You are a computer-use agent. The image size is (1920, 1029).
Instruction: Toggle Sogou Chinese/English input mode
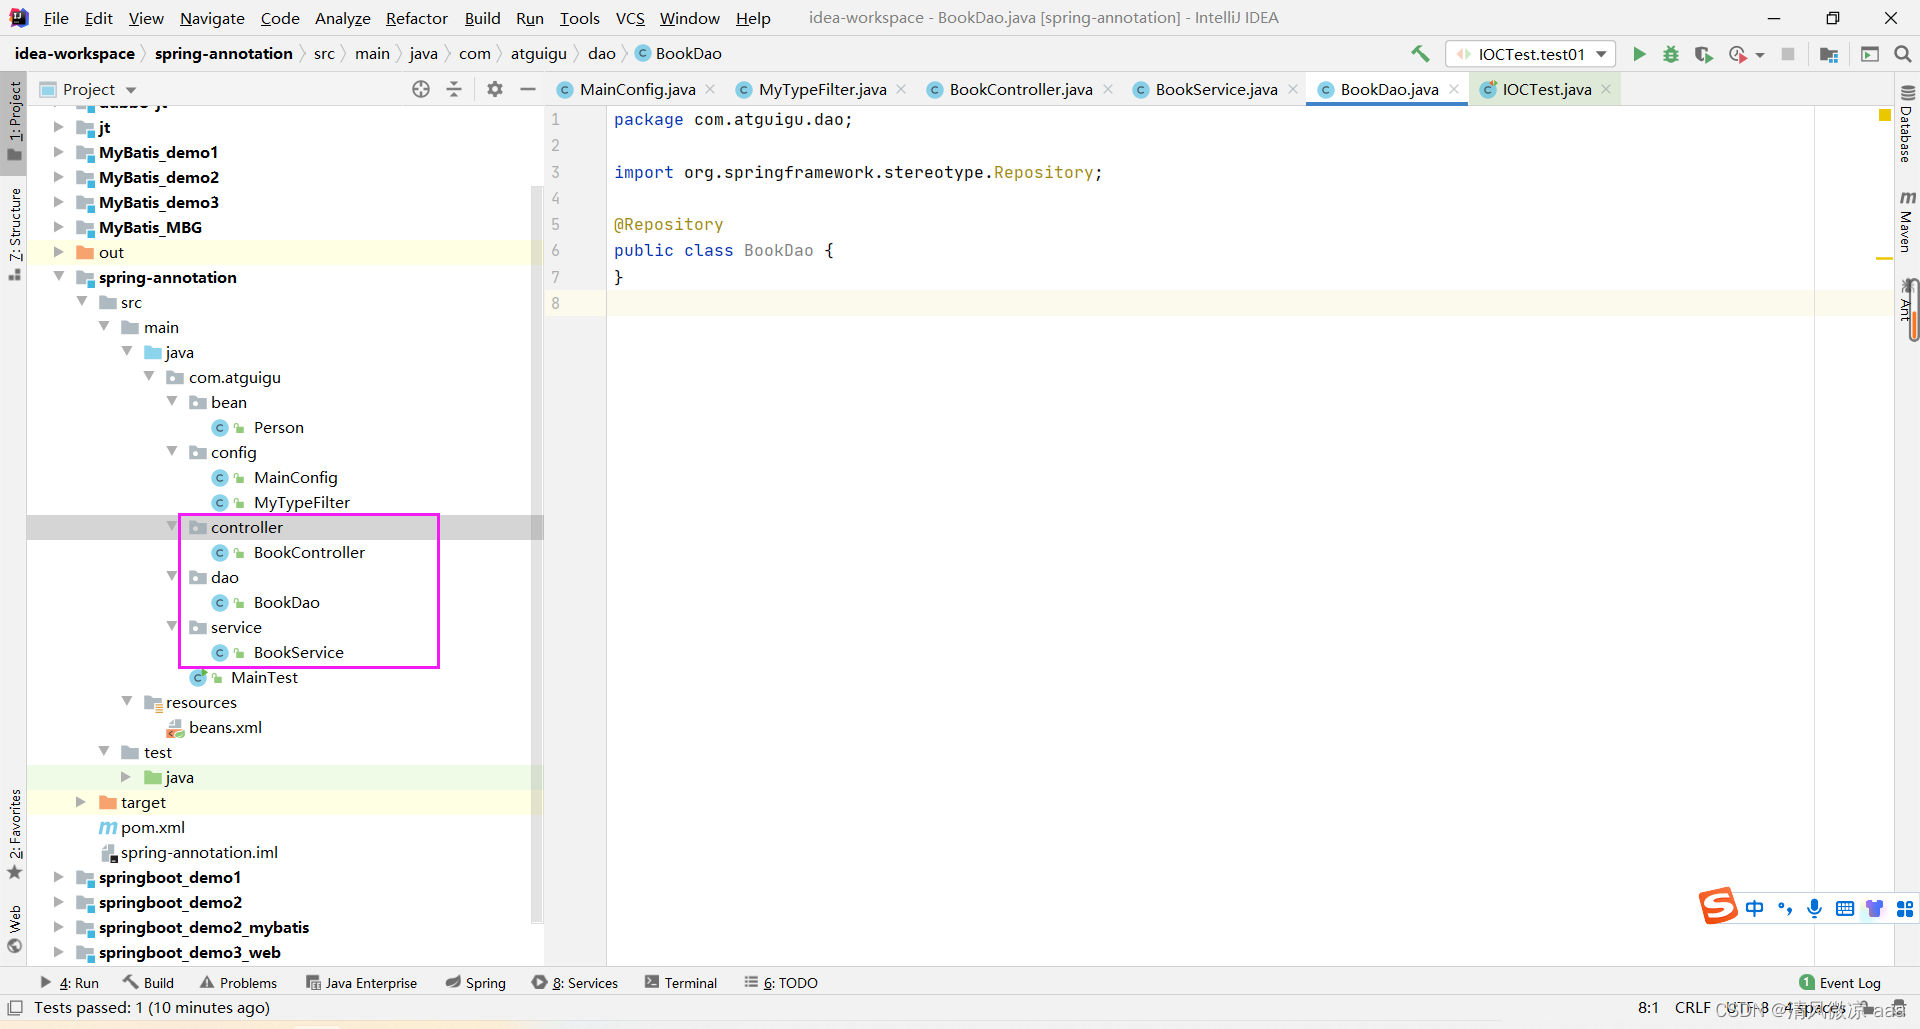point(1755,908)
